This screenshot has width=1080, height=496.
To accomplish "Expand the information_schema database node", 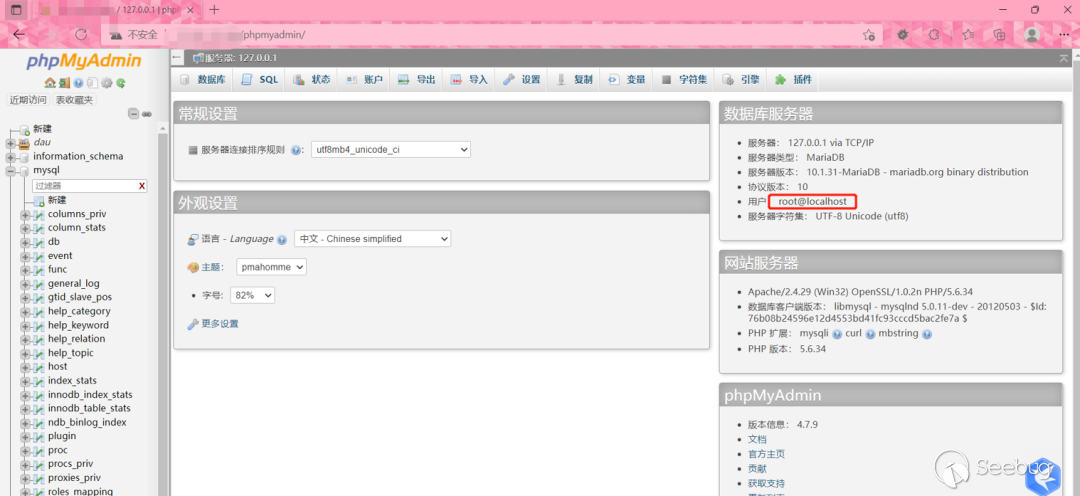I will [x=11, y=156].
